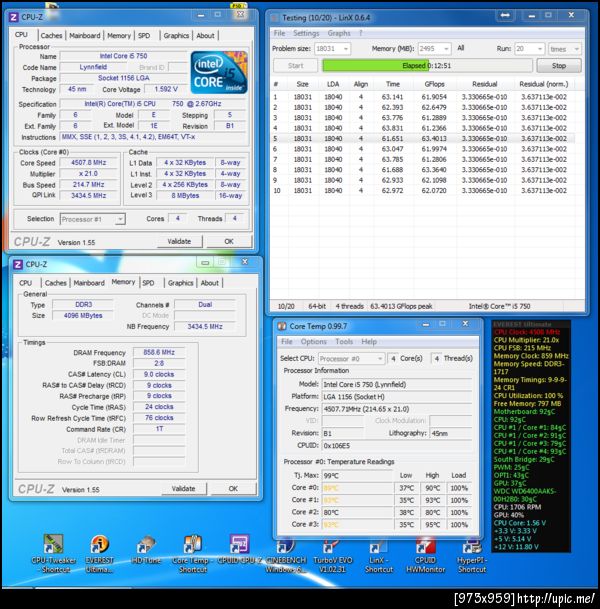Click CPU-Z app icon in top window title bar
The image size is (600, 609).
[x=14, y=17]
